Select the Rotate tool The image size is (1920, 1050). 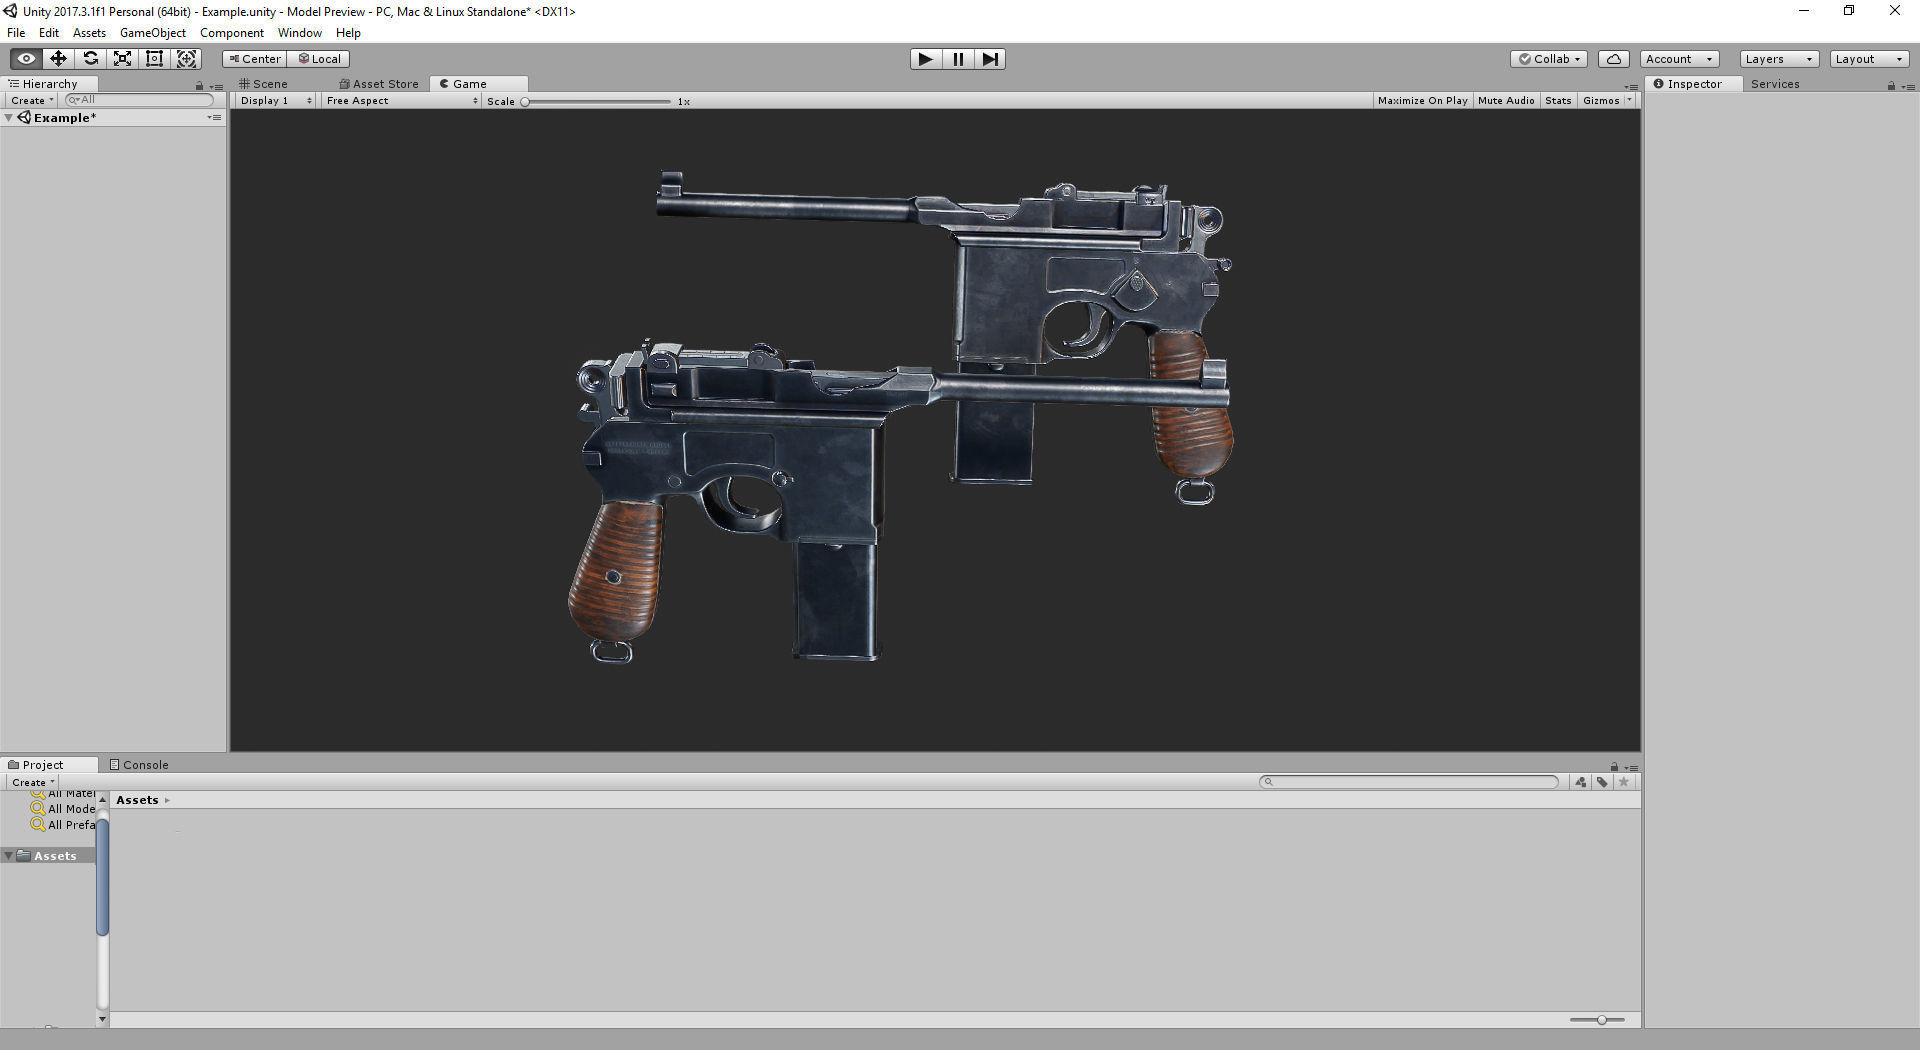(x=90, y=59)
